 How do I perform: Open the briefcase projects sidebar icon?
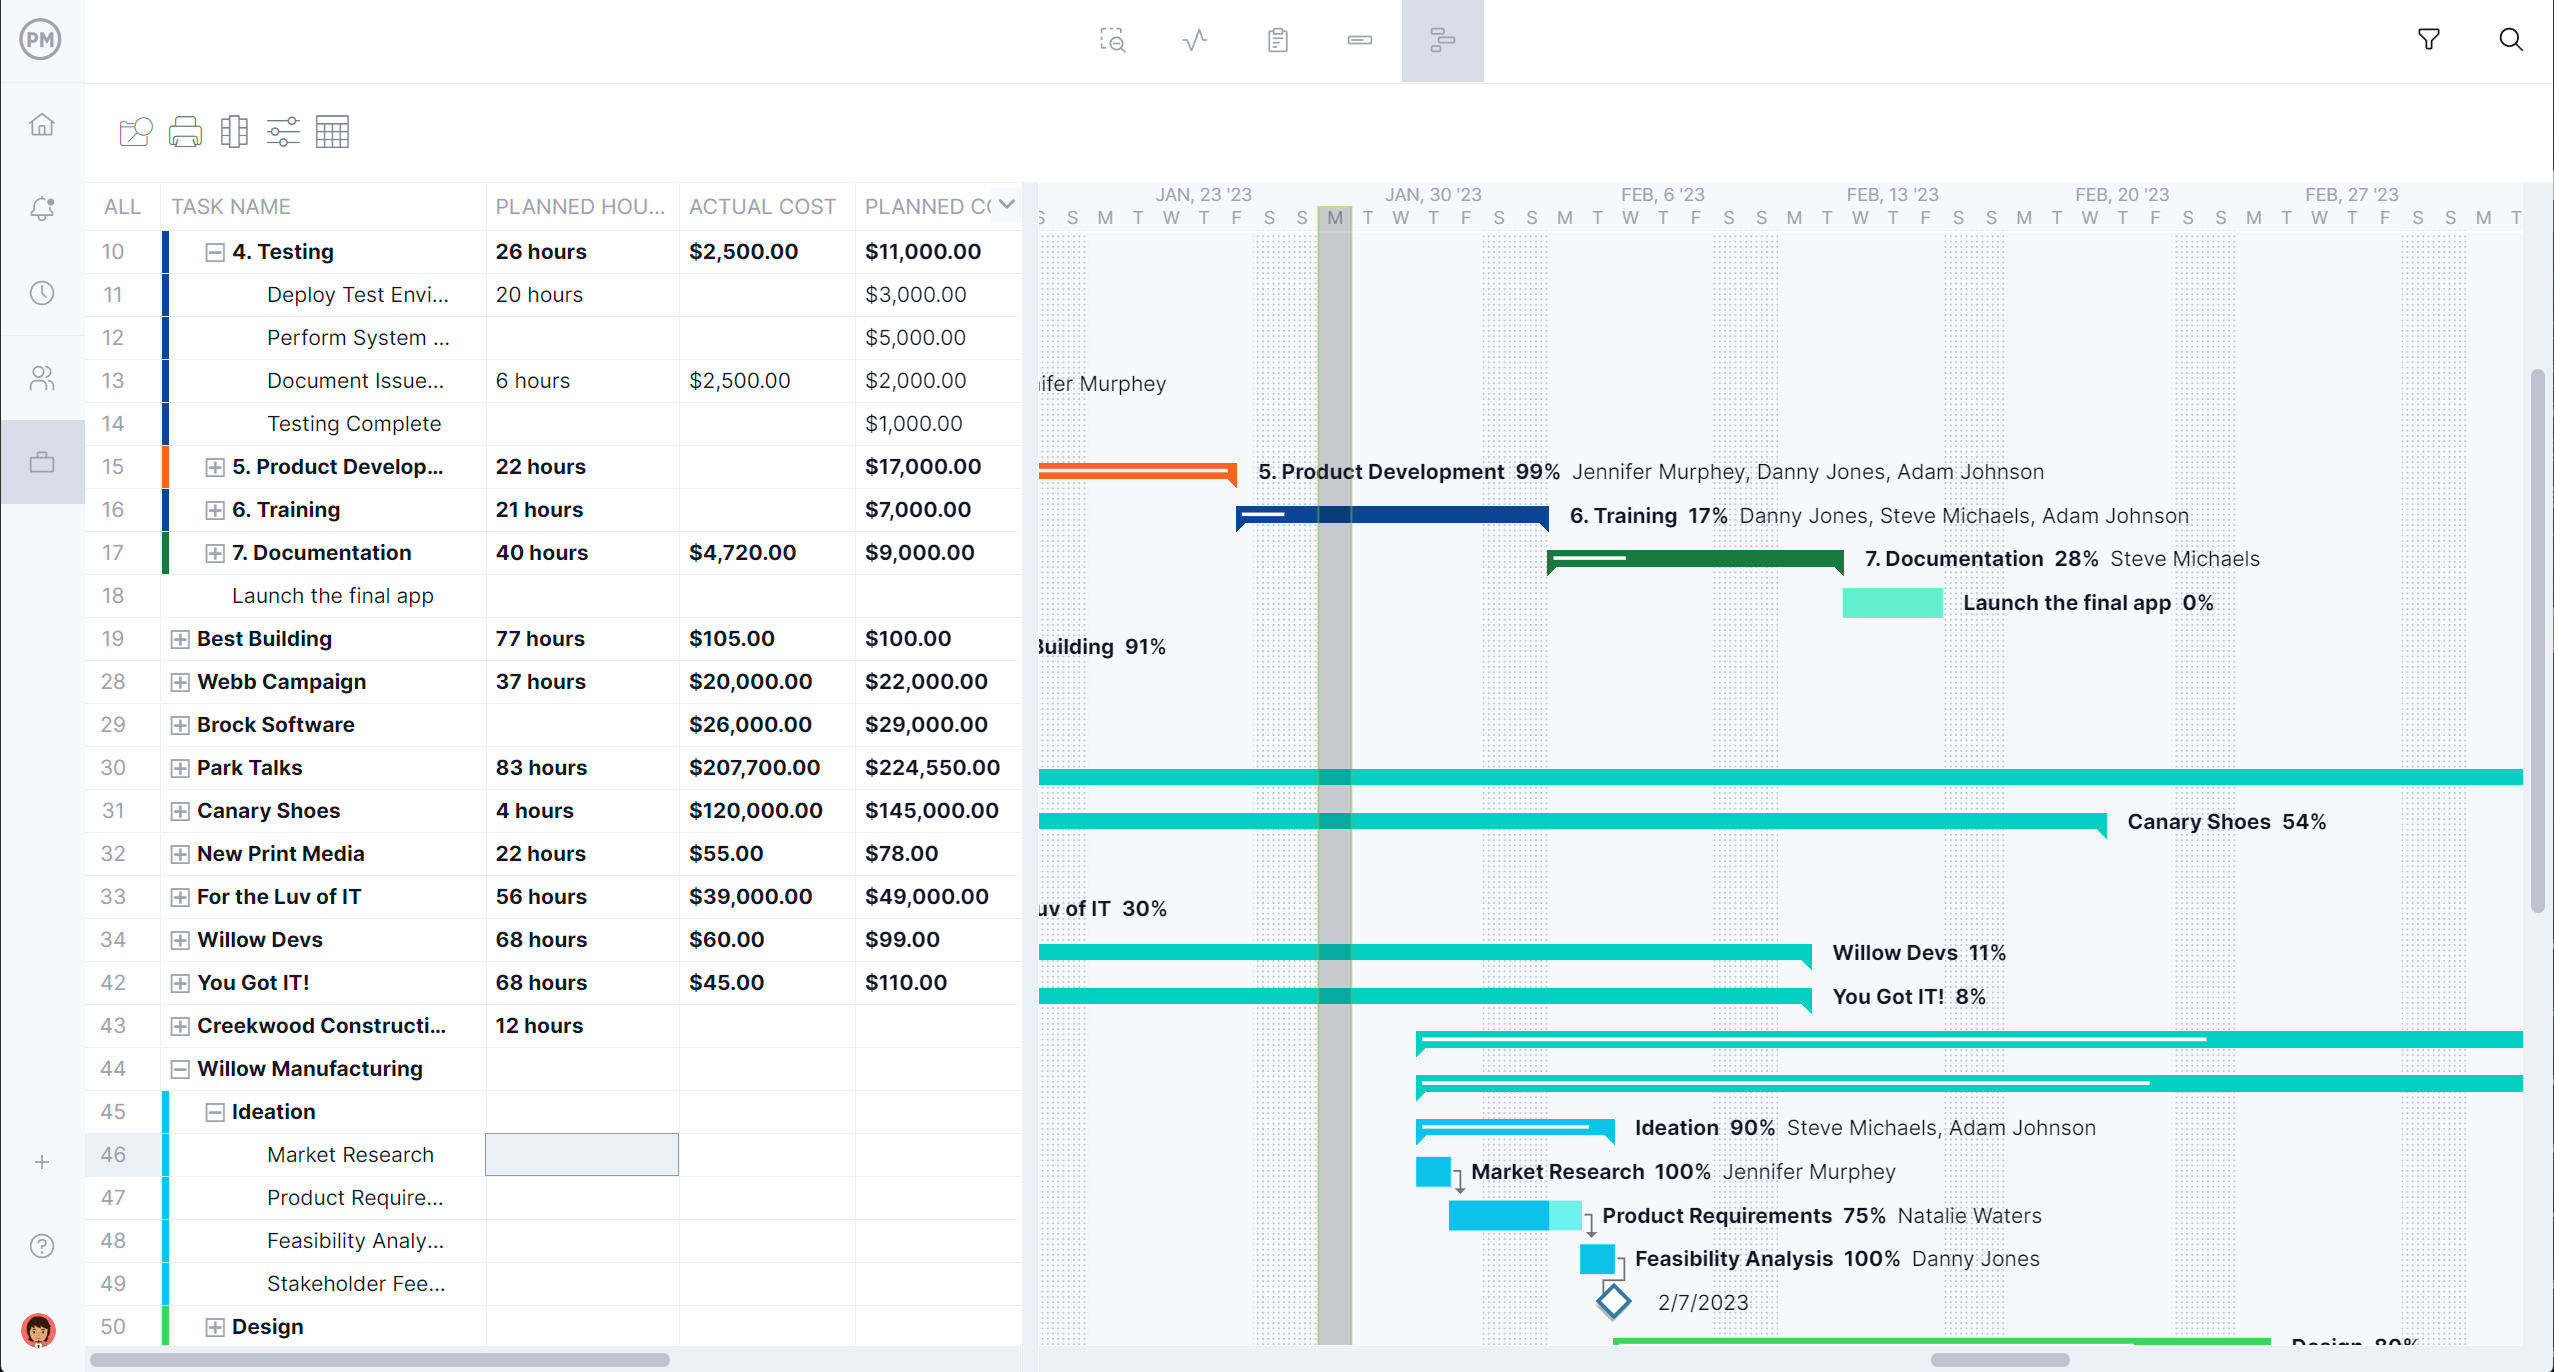42,462
